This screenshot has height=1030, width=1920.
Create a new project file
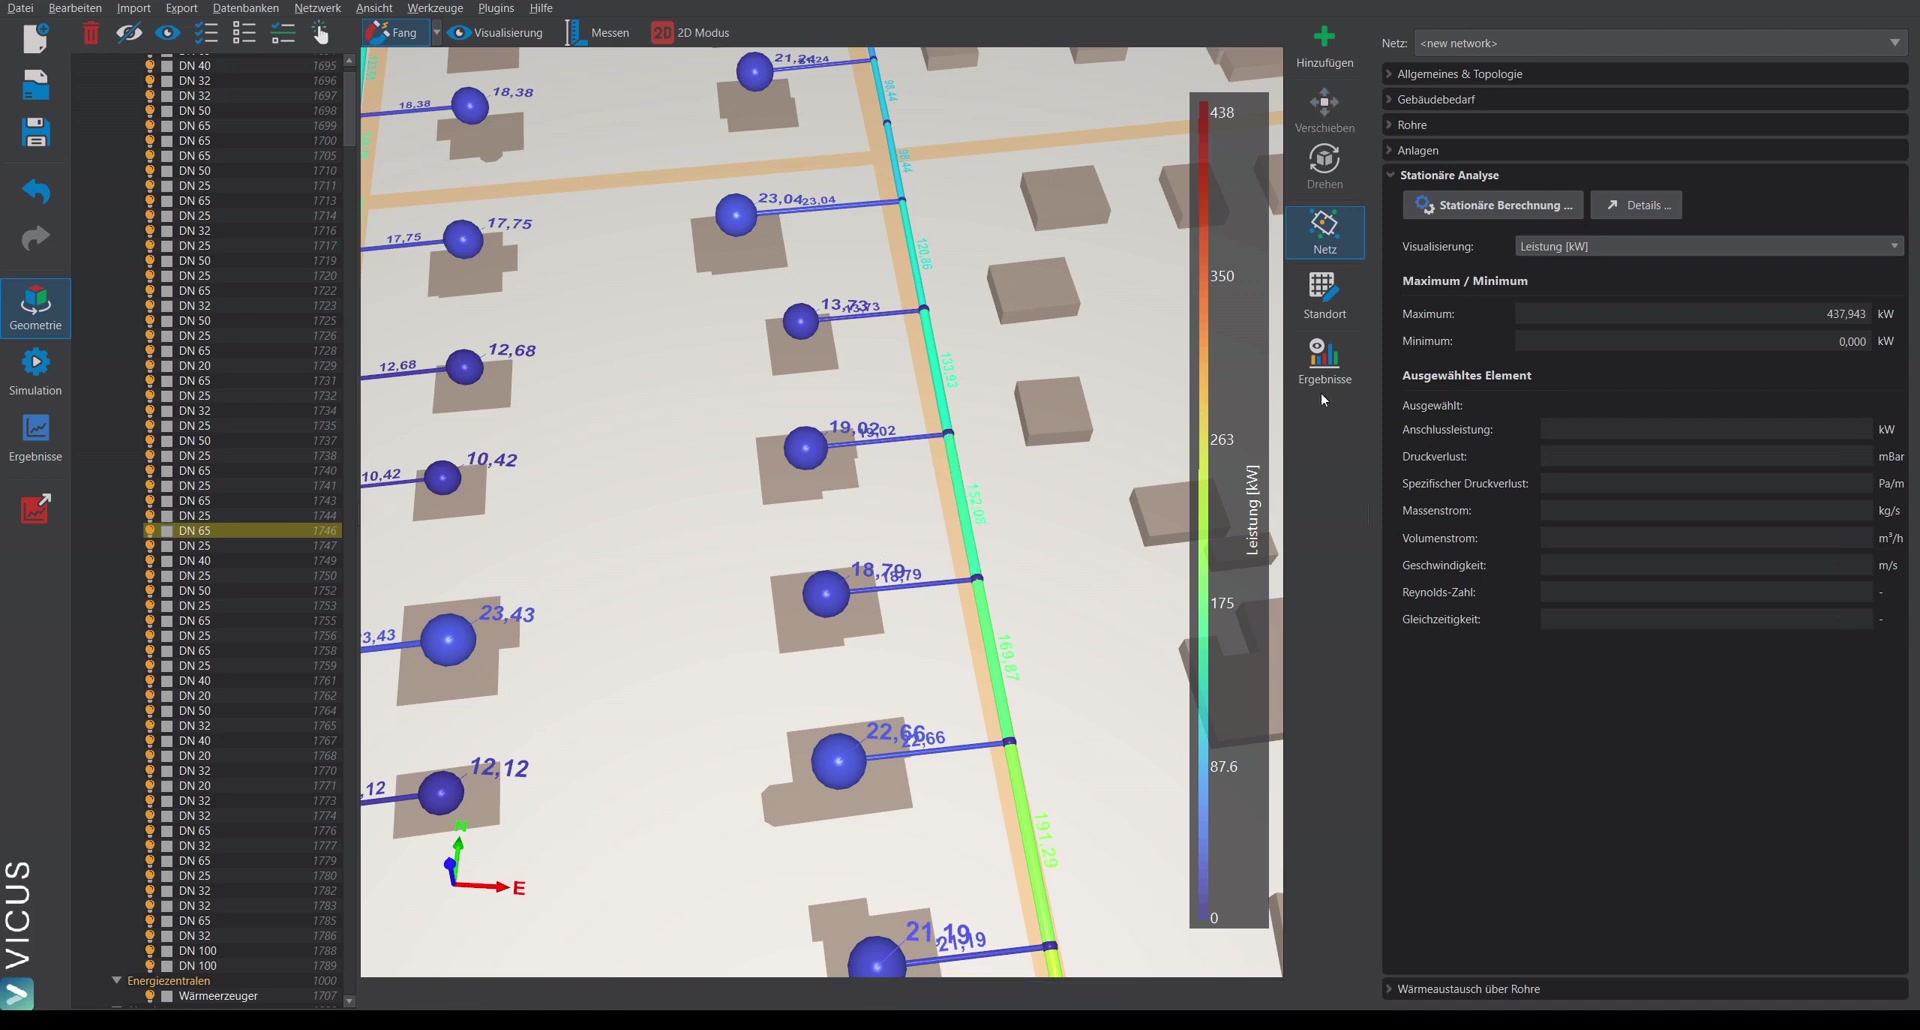pos(35,38)
